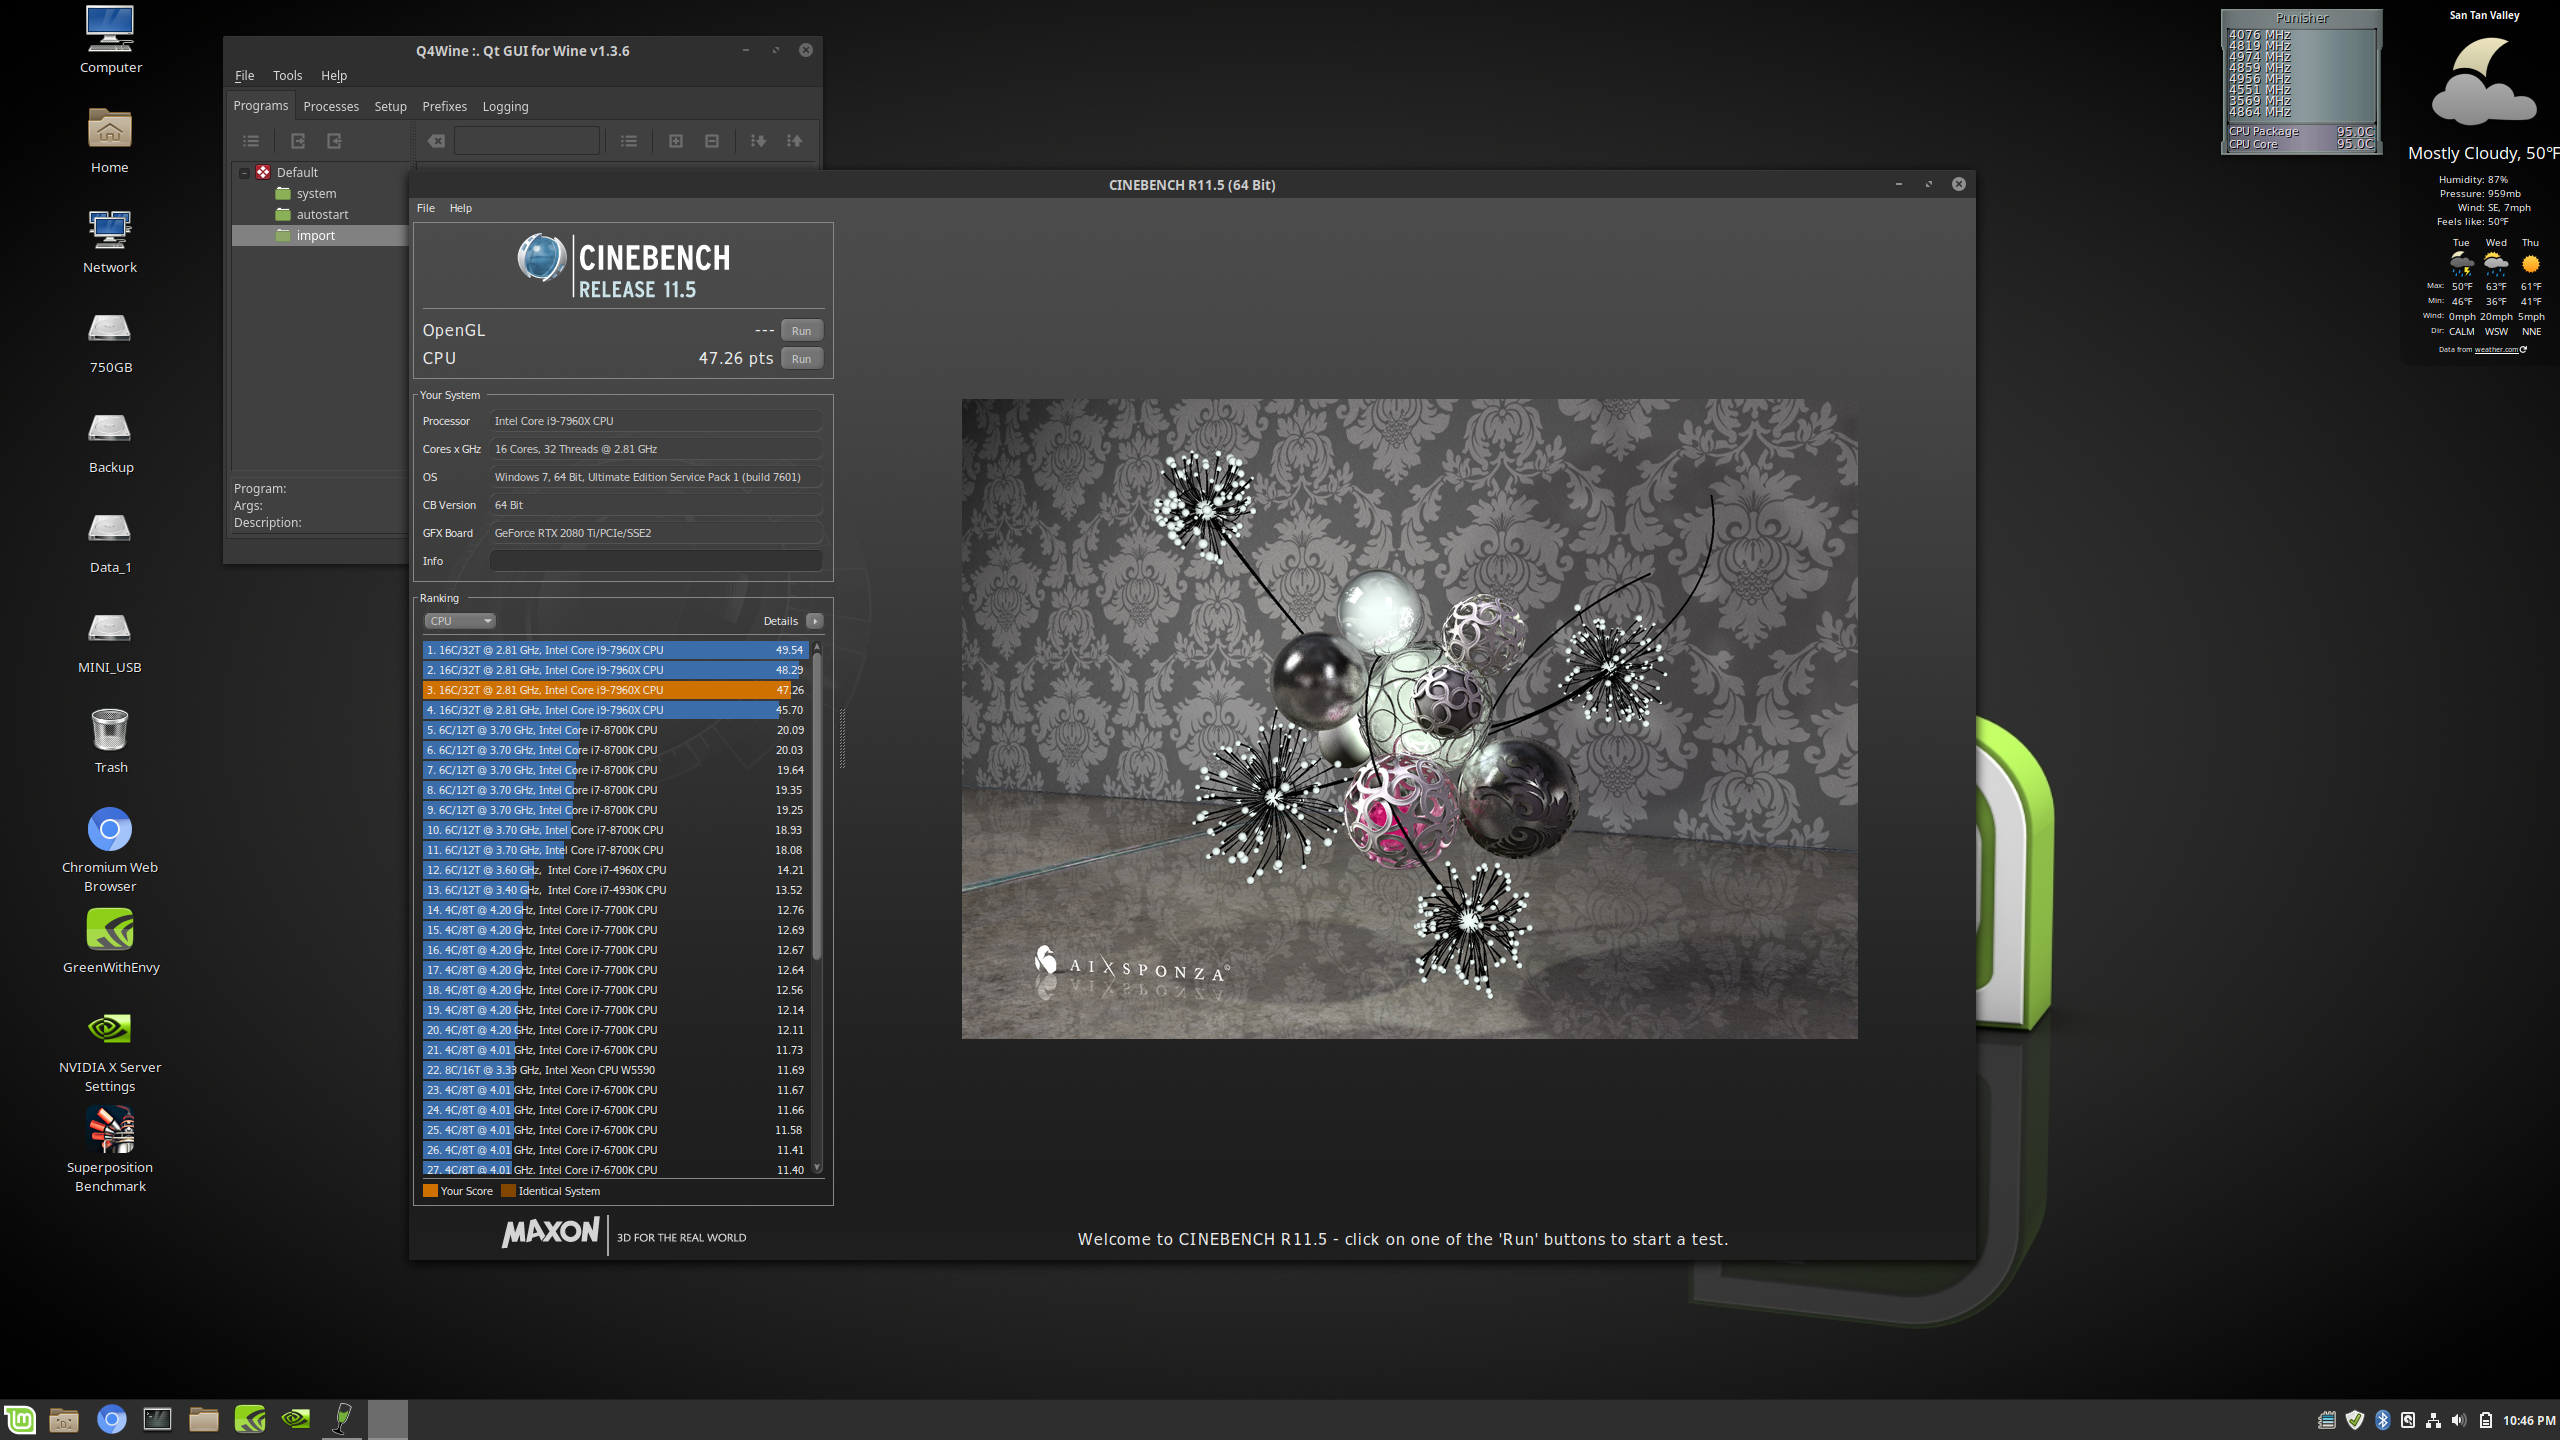Click the clear search field icon
2560x1440 pixels.
(437, 141)
